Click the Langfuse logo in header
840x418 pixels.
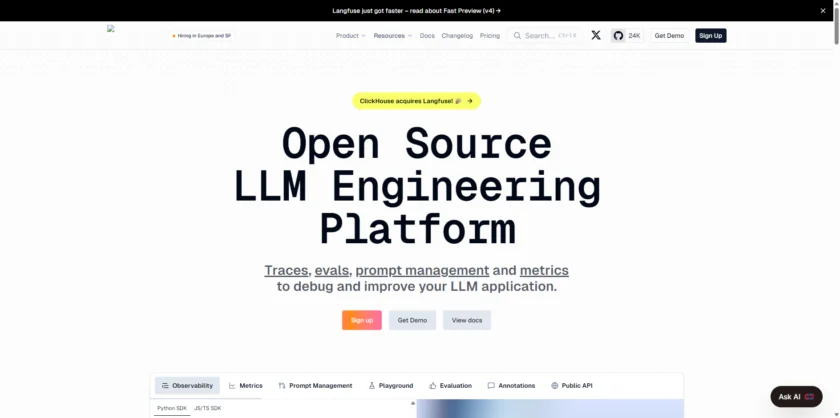[112, 30]
